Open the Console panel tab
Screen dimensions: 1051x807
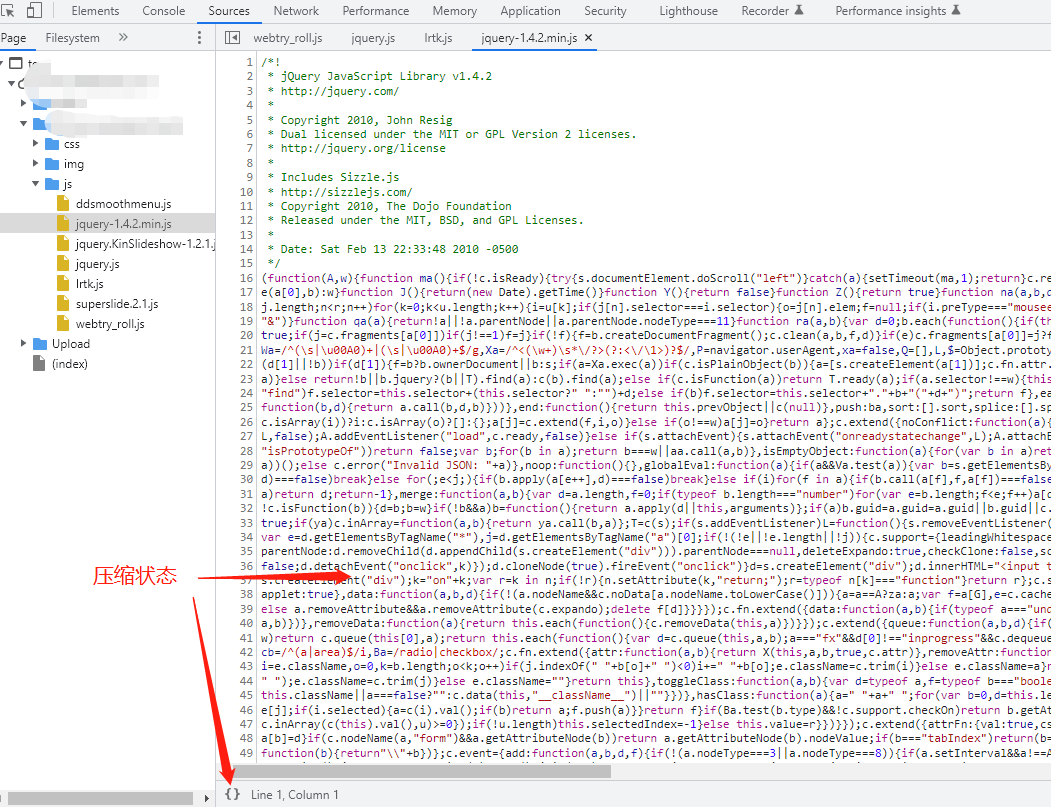pos(163,11)
